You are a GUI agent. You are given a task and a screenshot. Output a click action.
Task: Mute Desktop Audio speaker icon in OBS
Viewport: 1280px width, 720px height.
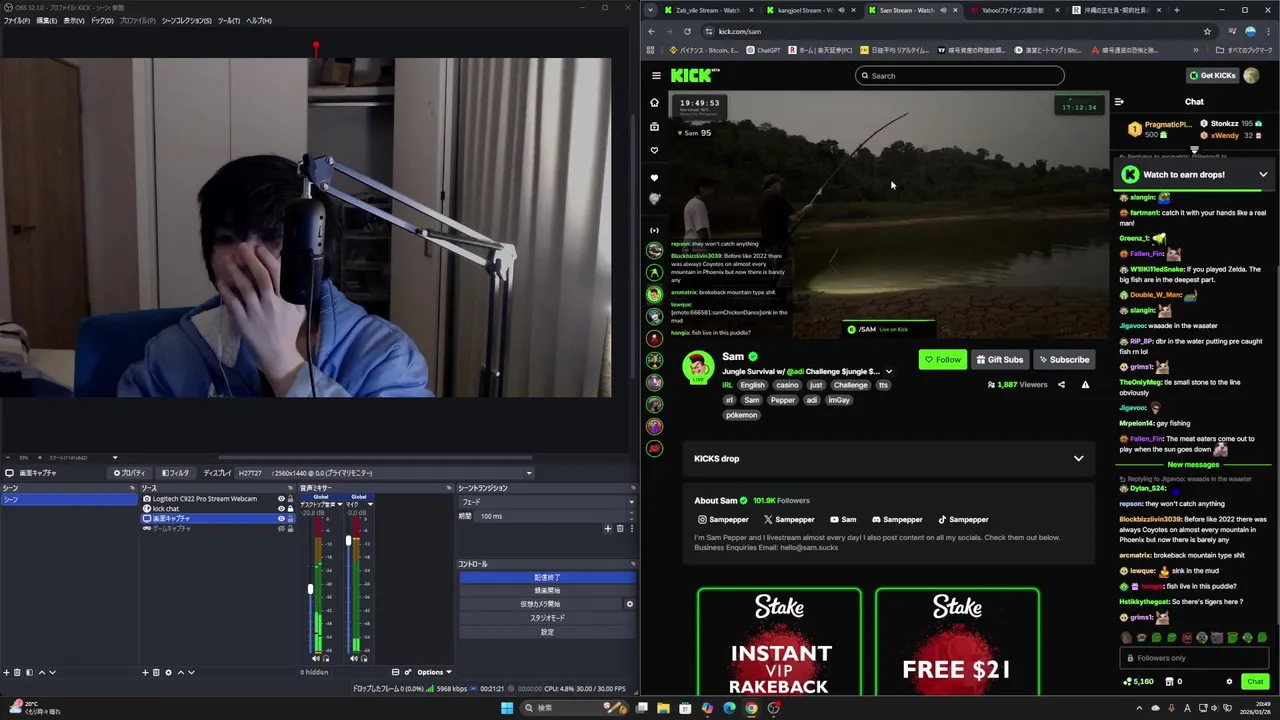click(316, 658)
